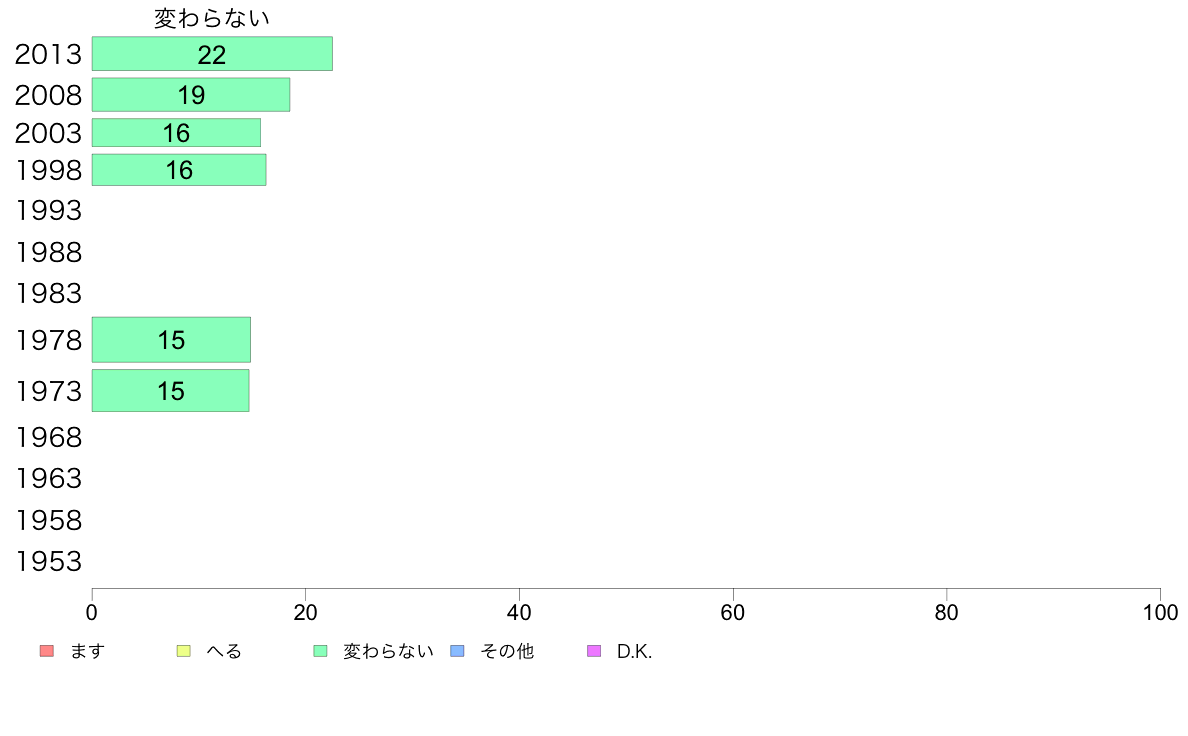The width and height of the screenshot is (1188, 736).
Task: Click the へる yellow legend swatch
Action: (183, 651)
